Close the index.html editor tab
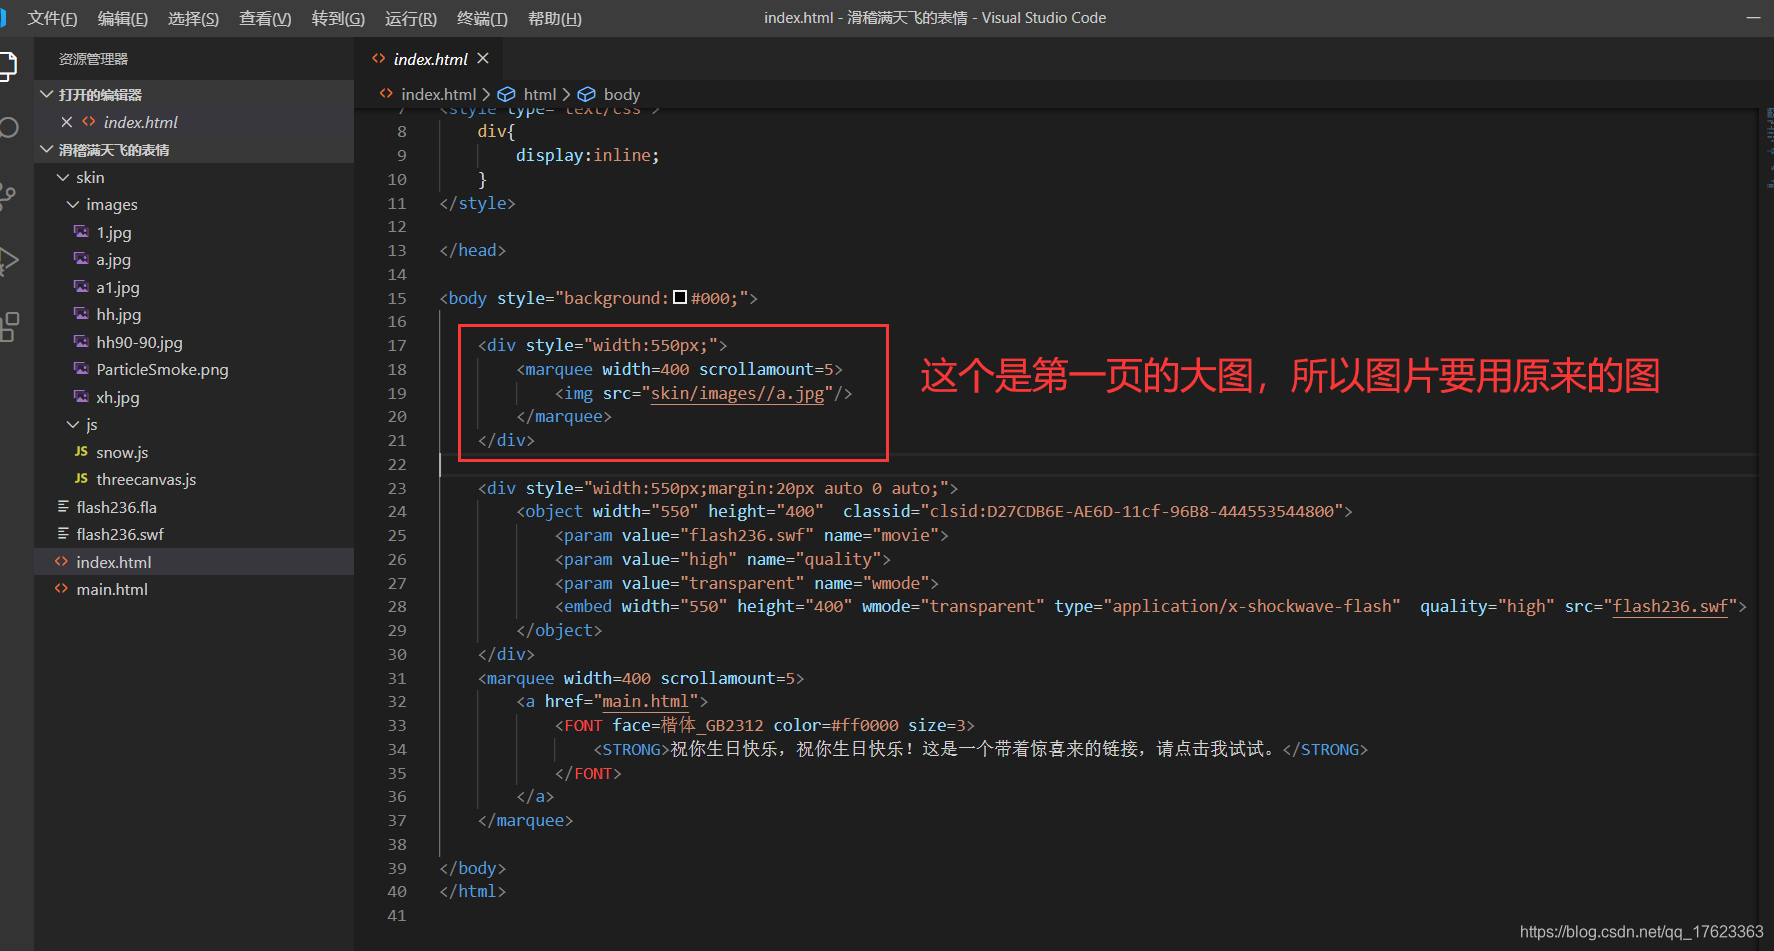The image size is (1774, 951). 483,59
